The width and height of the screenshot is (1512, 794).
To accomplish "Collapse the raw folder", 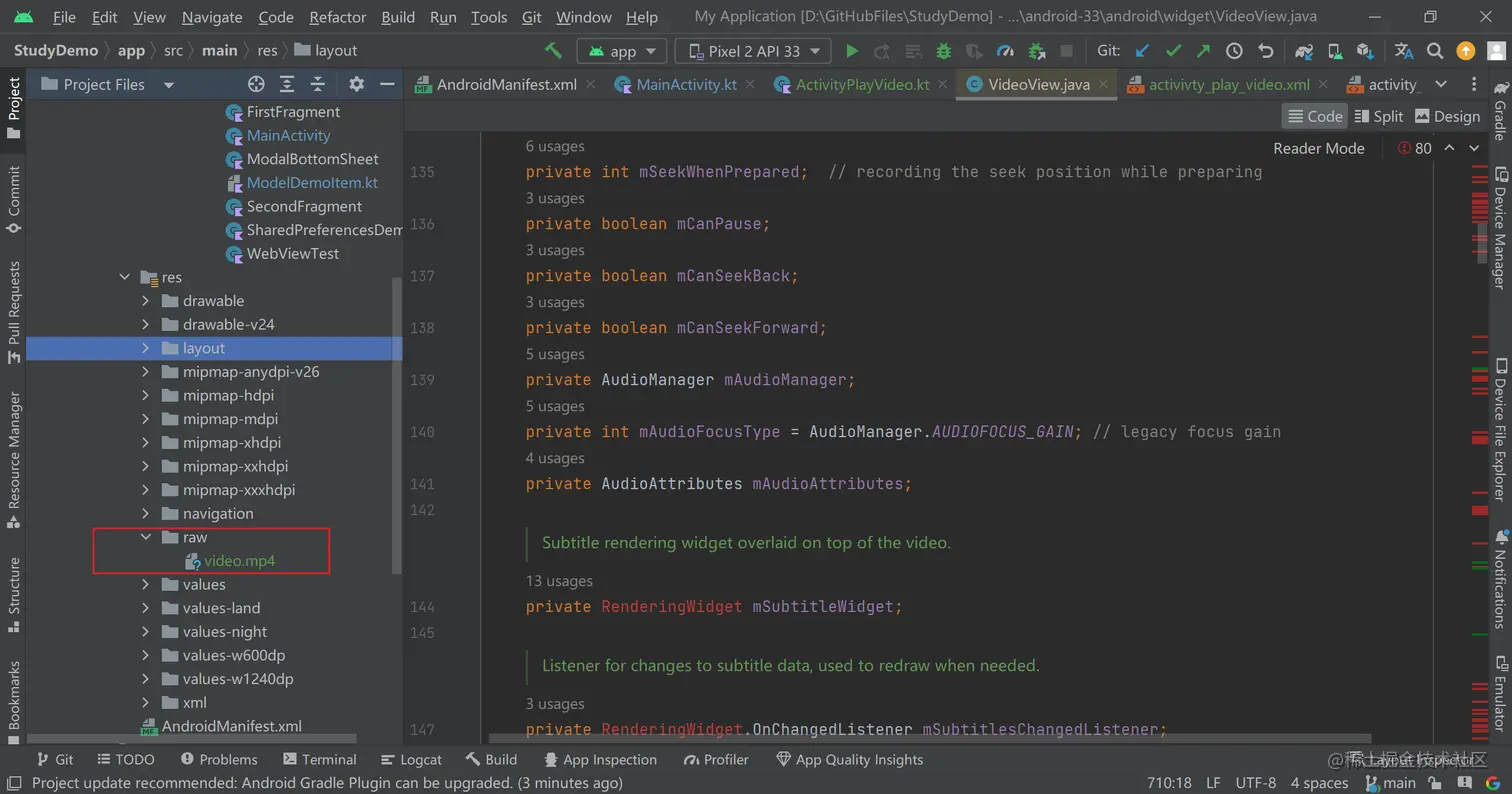I will tap(146, 537).
